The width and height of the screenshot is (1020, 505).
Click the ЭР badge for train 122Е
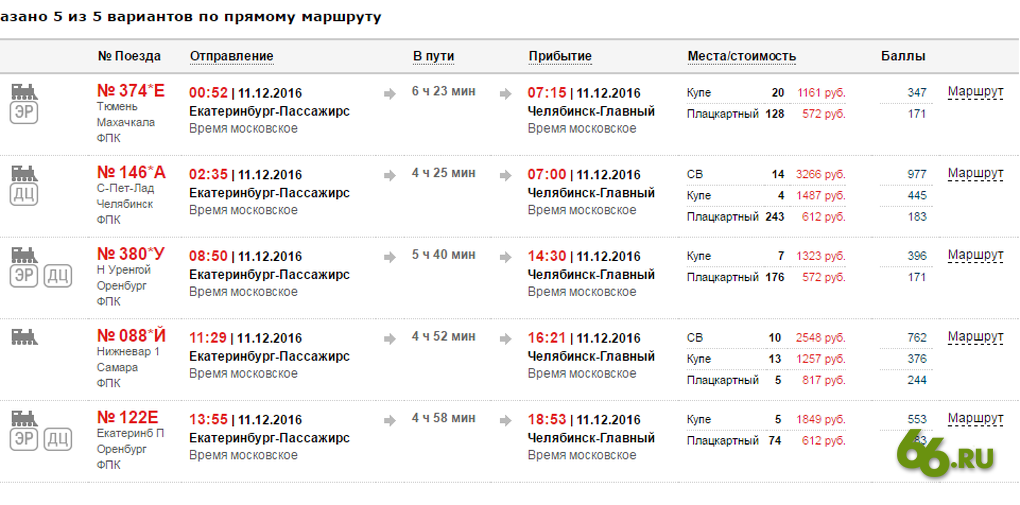24,441
